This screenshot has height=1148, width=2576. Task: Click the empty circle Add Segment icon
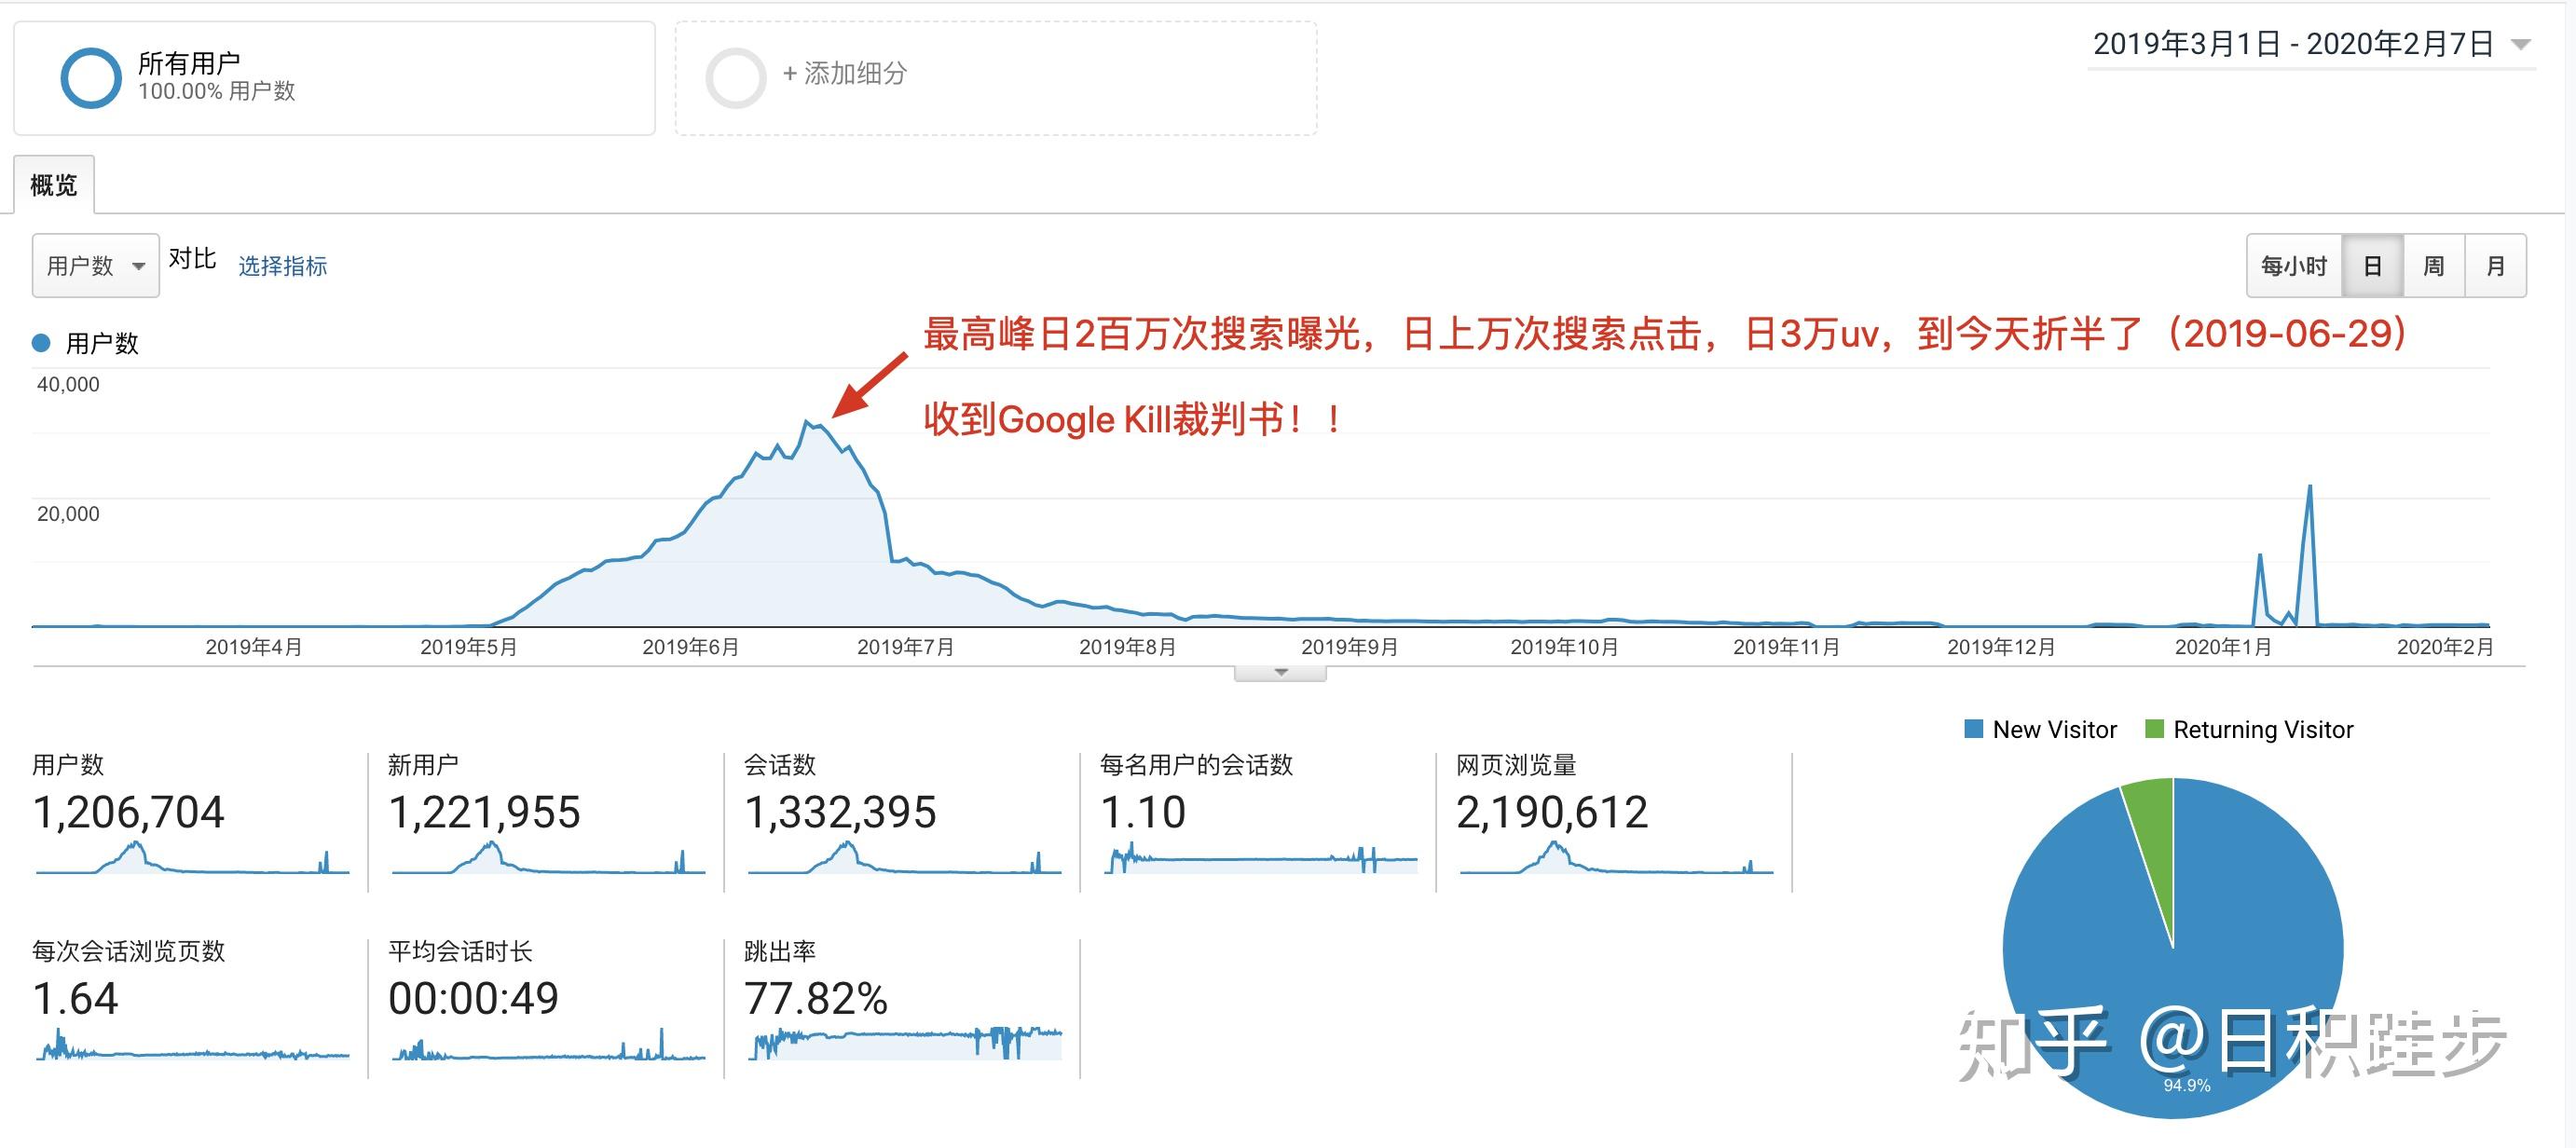tap(736, 78)
